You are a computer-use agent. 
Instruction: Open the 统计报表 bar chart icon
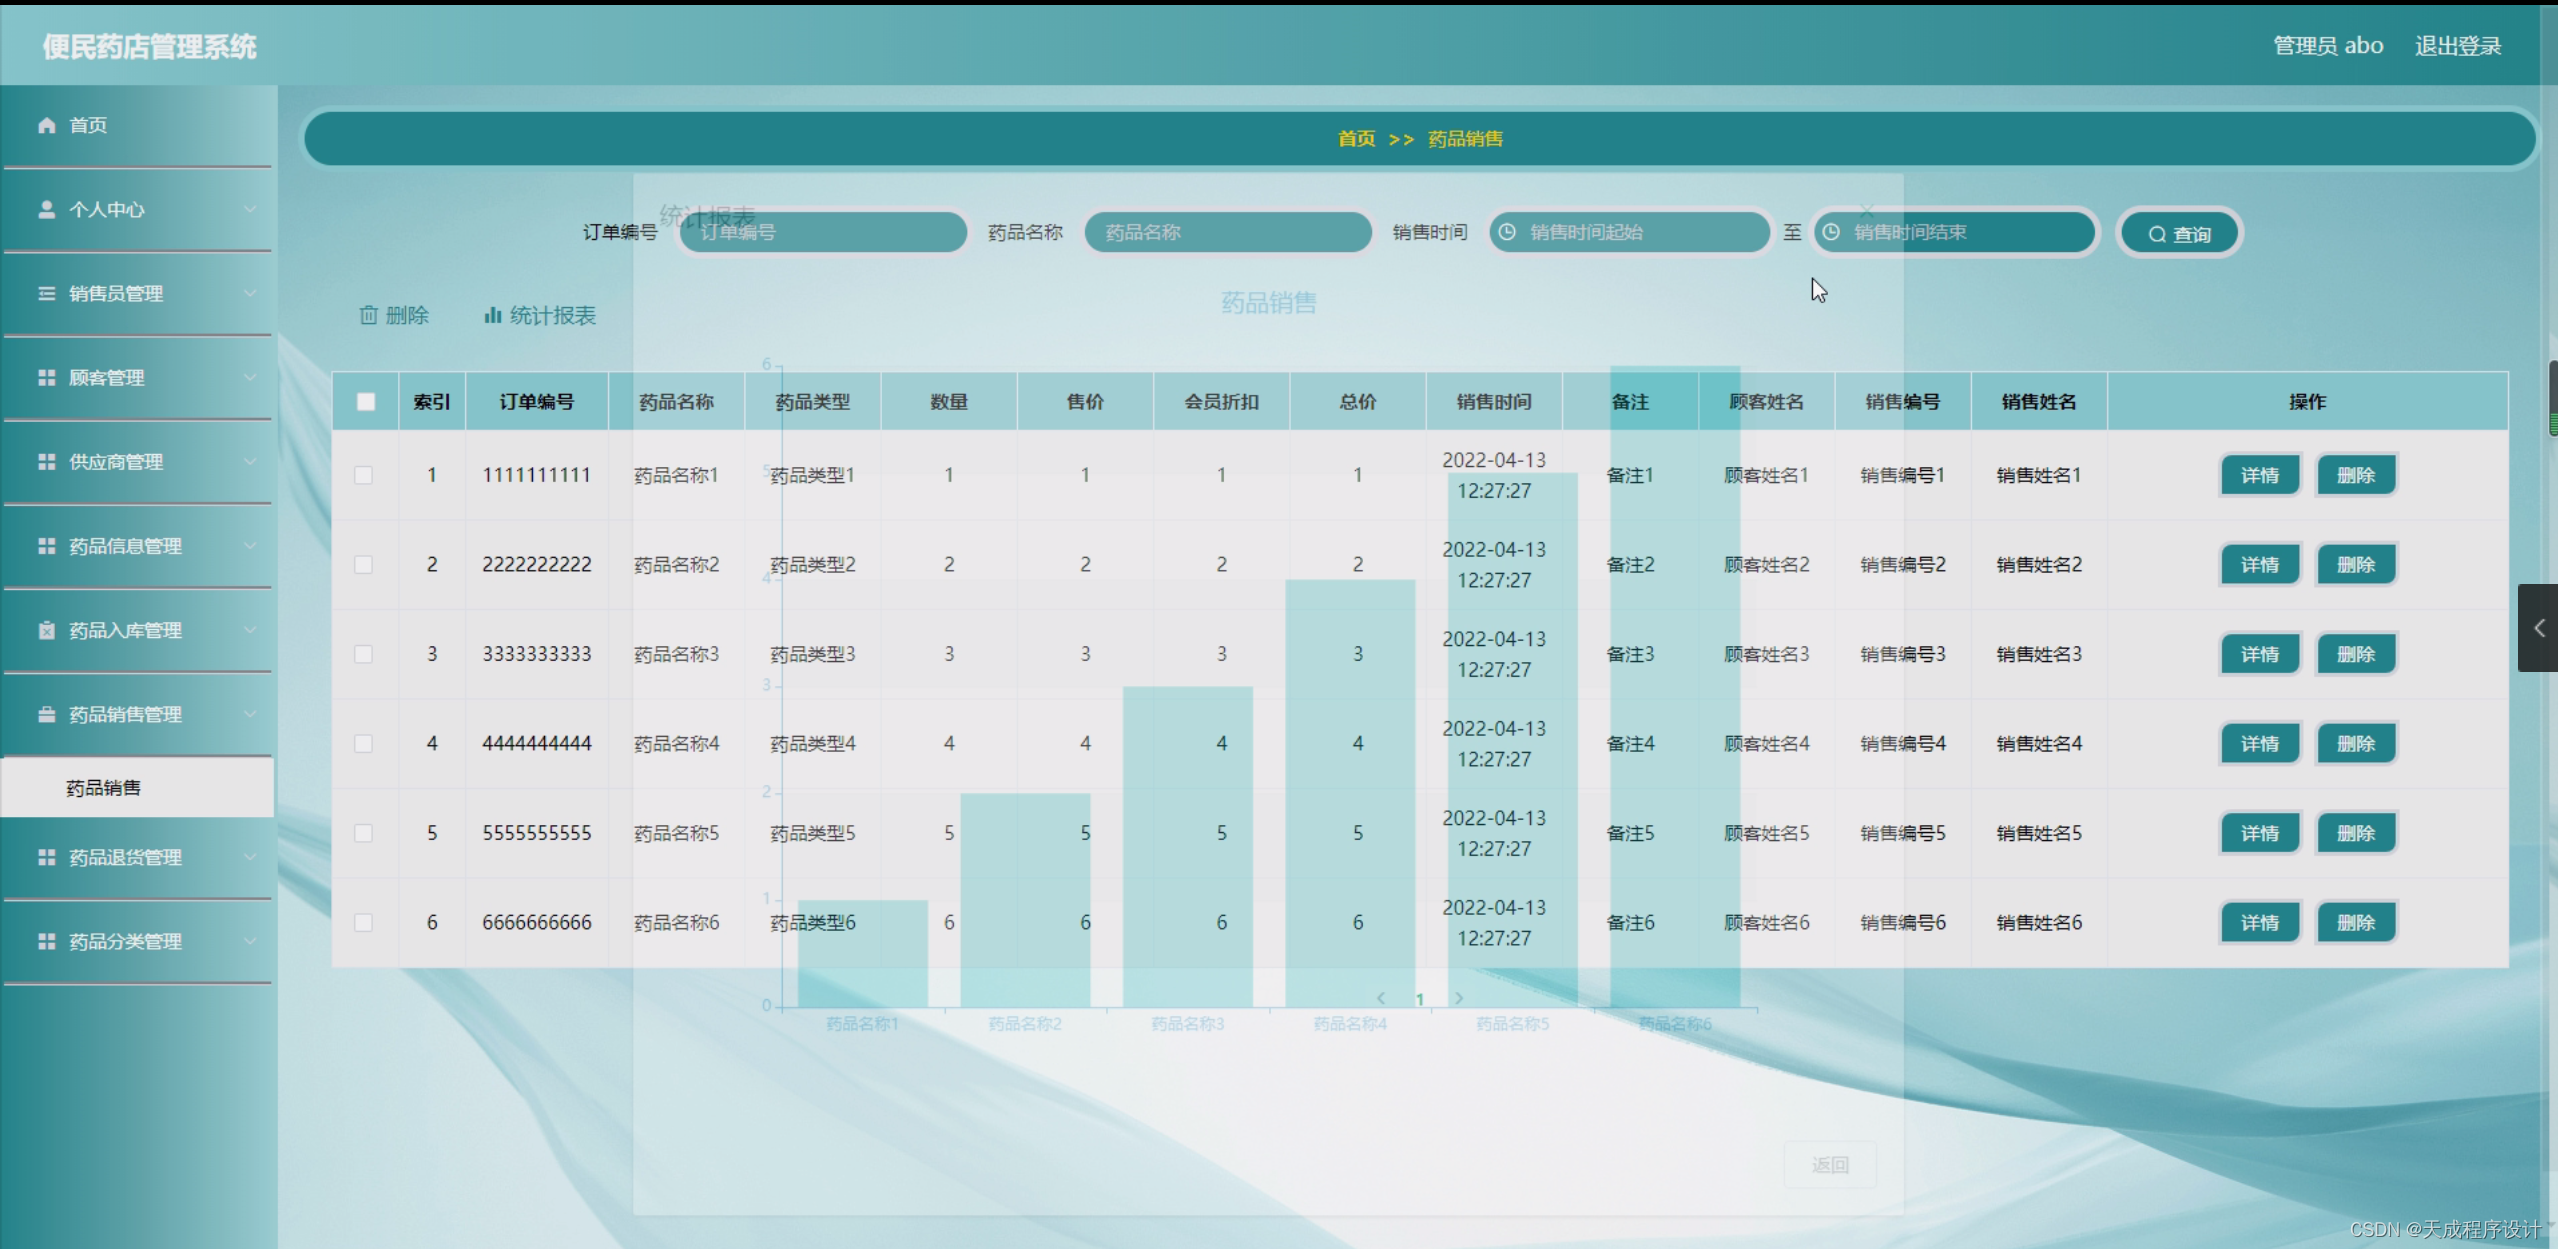point(492,315)
